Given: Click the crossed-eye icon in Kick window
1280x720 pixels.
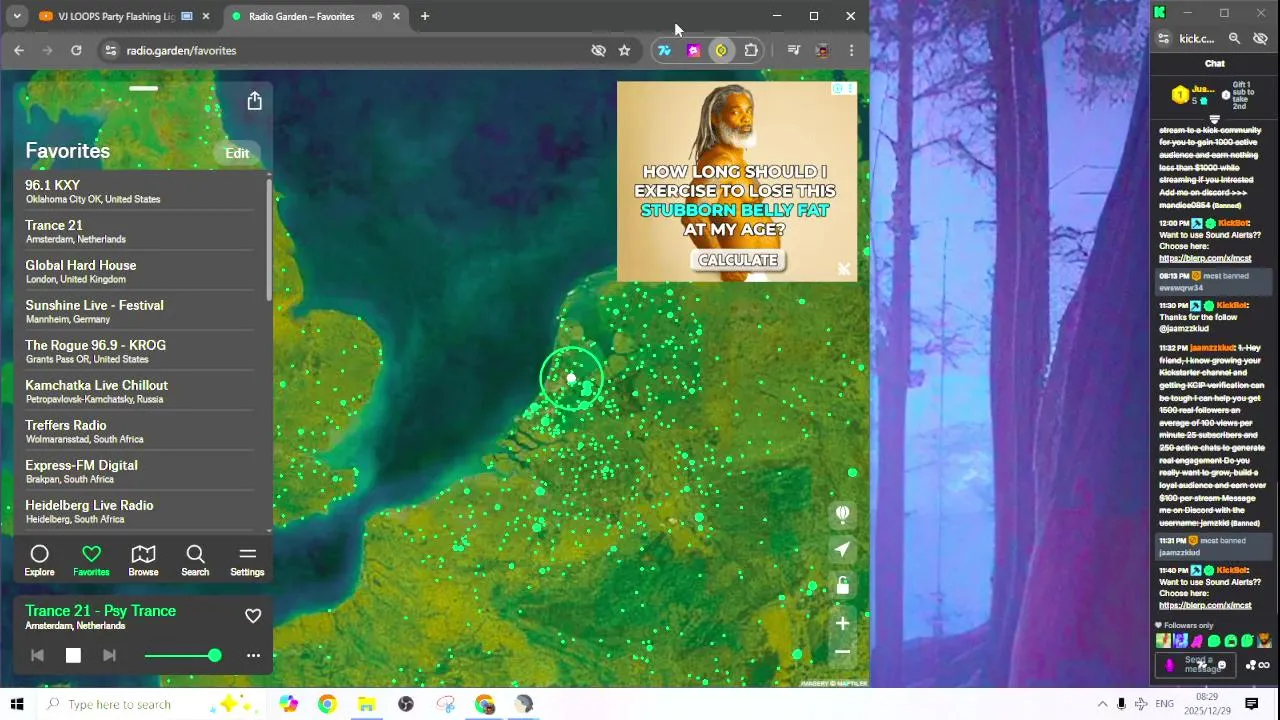Looking at the screenshot, I should 1260,38.
